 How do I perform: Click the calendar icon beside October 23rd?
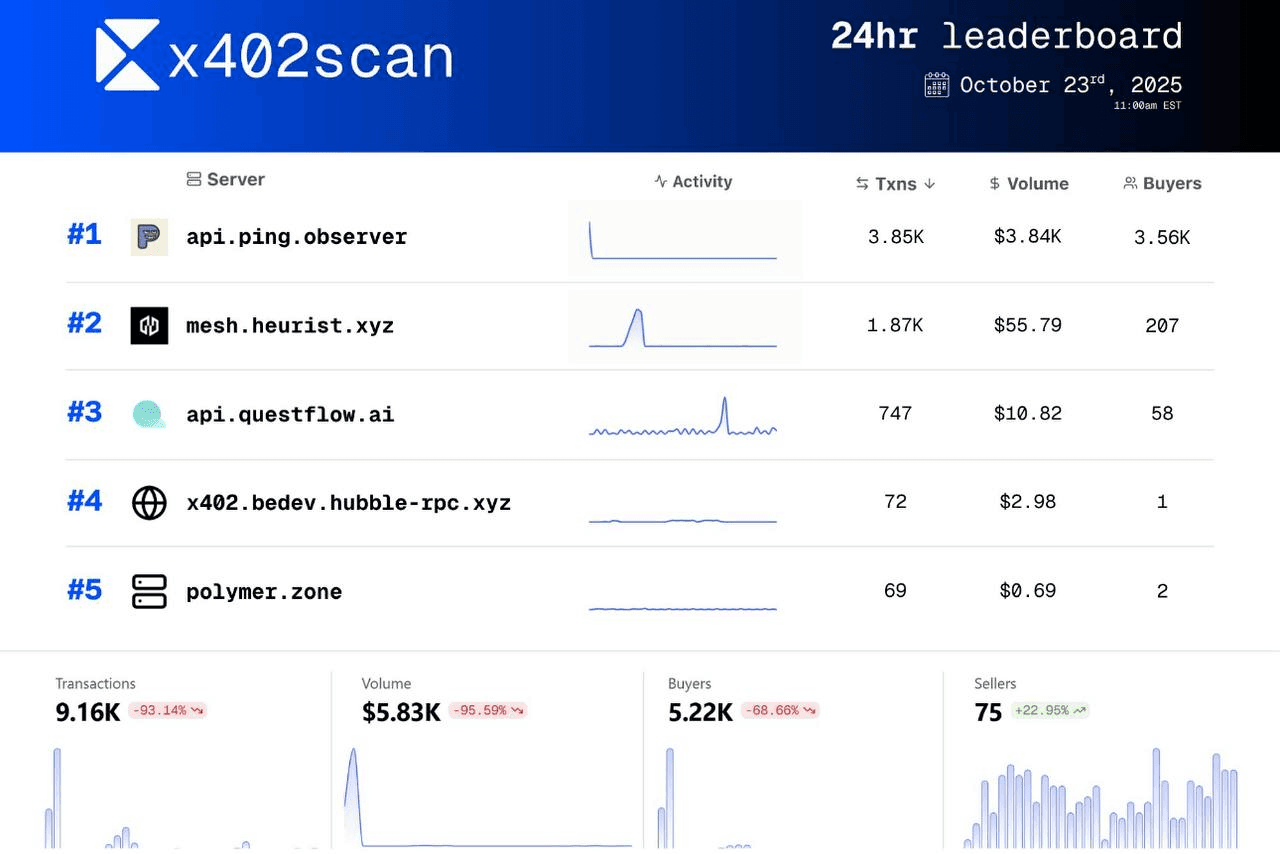[936, 85]
